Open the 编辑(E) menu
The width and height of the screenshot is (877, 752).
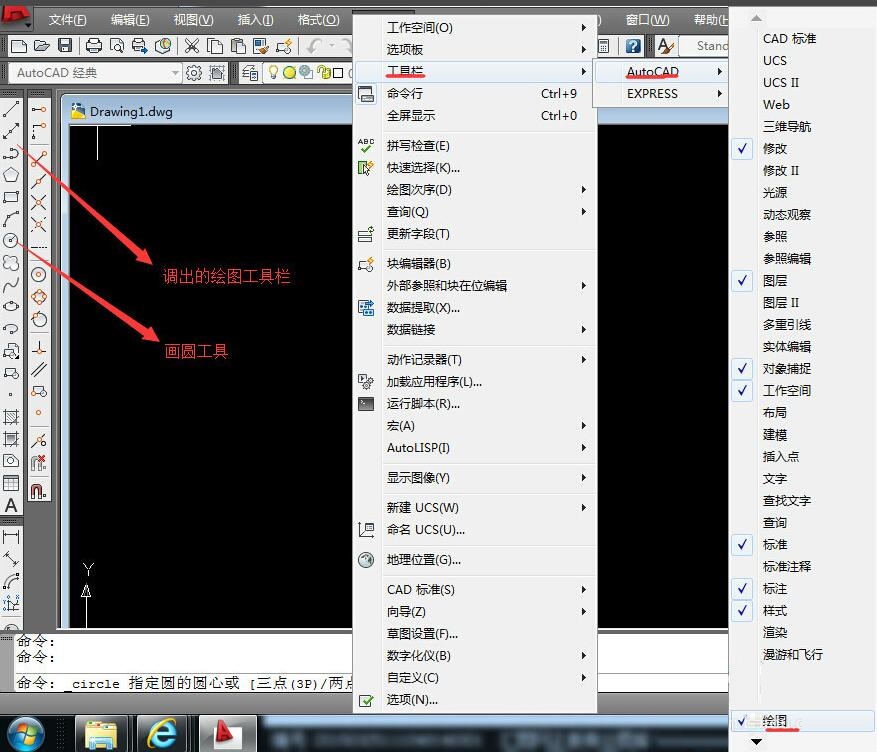tap(130, 20)
